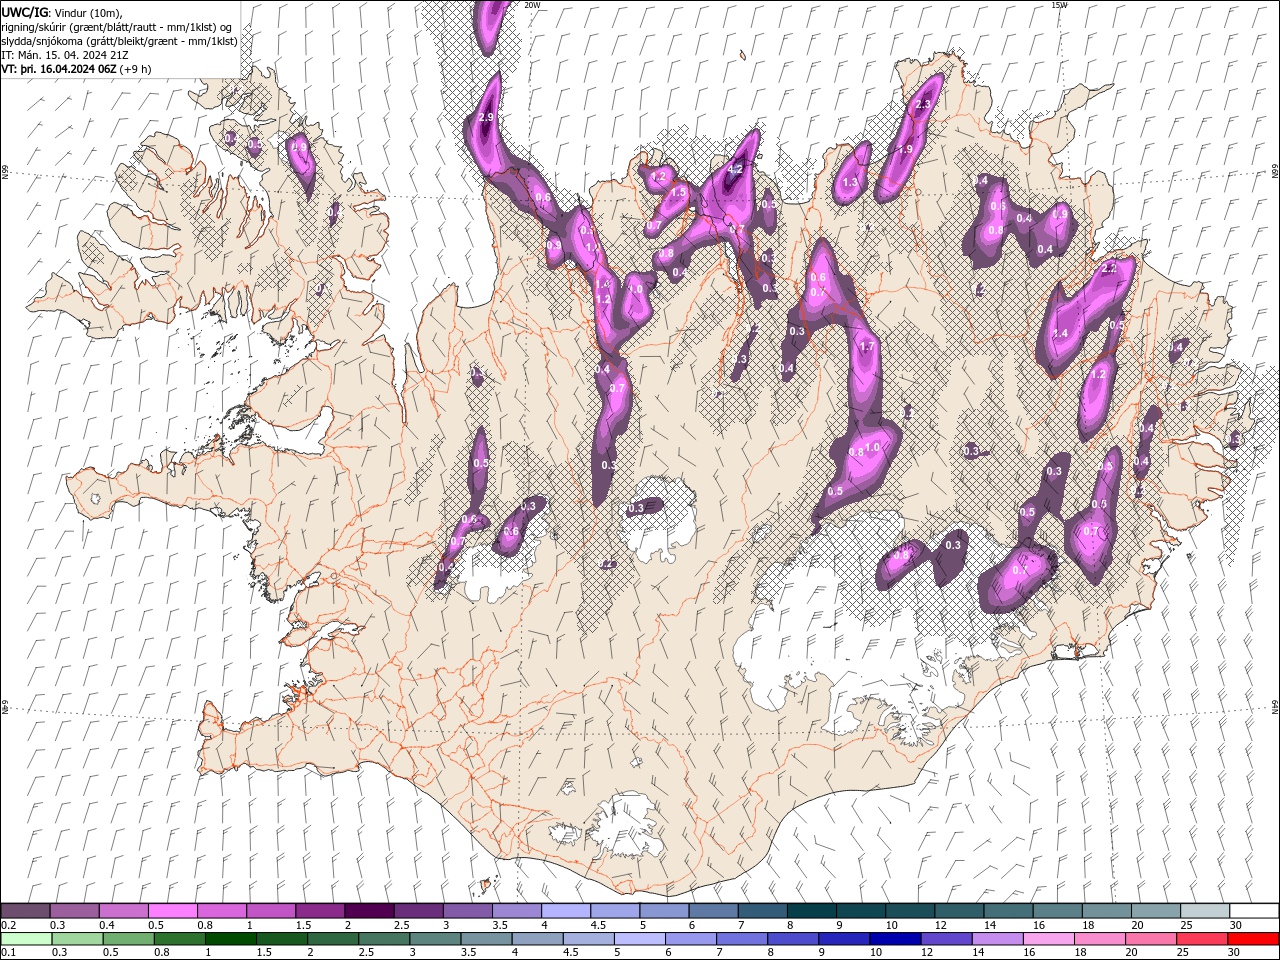The height and width of the screenshot is (960, 1280).
Task: Click the 2.3 snowfall value on the map
Action: pos(923,104)
